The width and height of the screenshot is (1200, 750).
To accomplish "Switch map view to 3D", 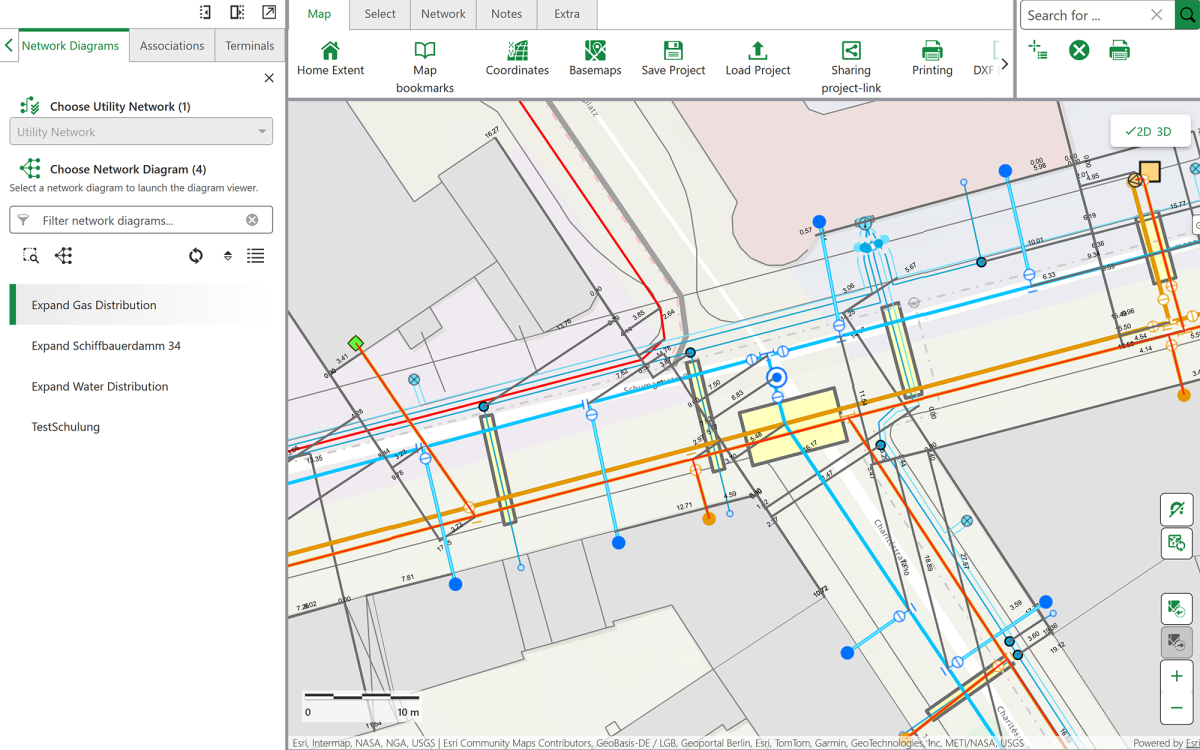I will pyautogui.click(x=1164, y=131).
